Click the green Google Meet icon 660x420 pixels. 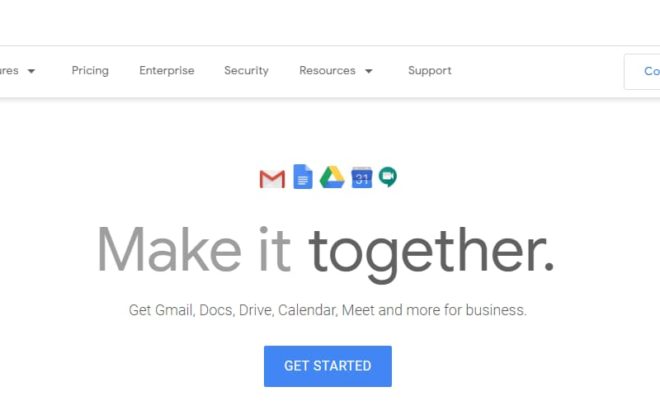[388, 177]
